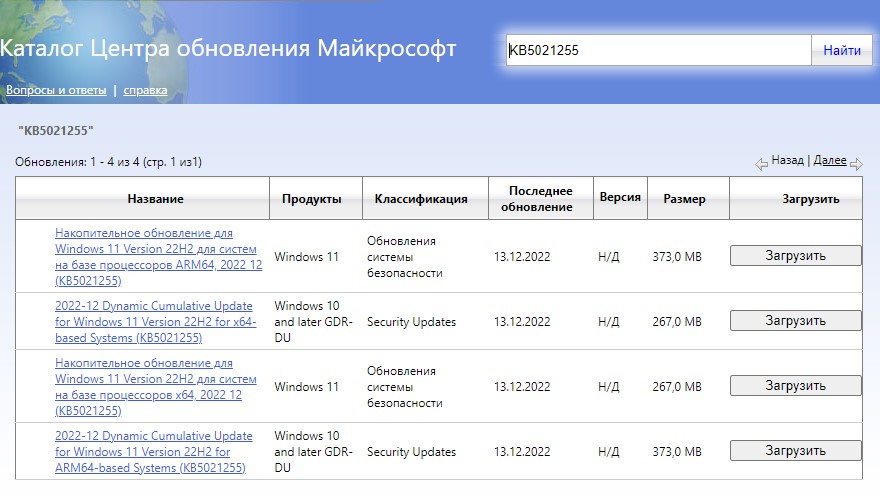Select Windows 10 and later GDR-DU for x64-based row

[313, 322]
